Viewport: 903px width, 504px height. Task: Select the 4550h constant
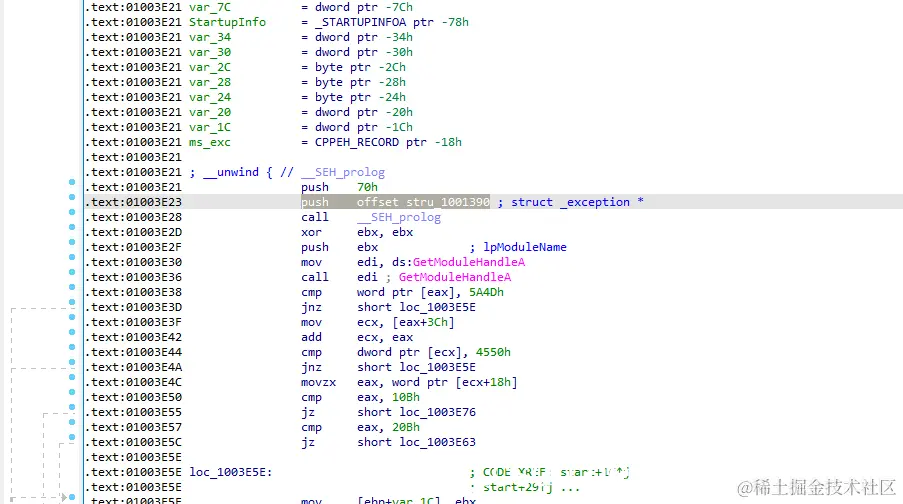tap(493, 352)
